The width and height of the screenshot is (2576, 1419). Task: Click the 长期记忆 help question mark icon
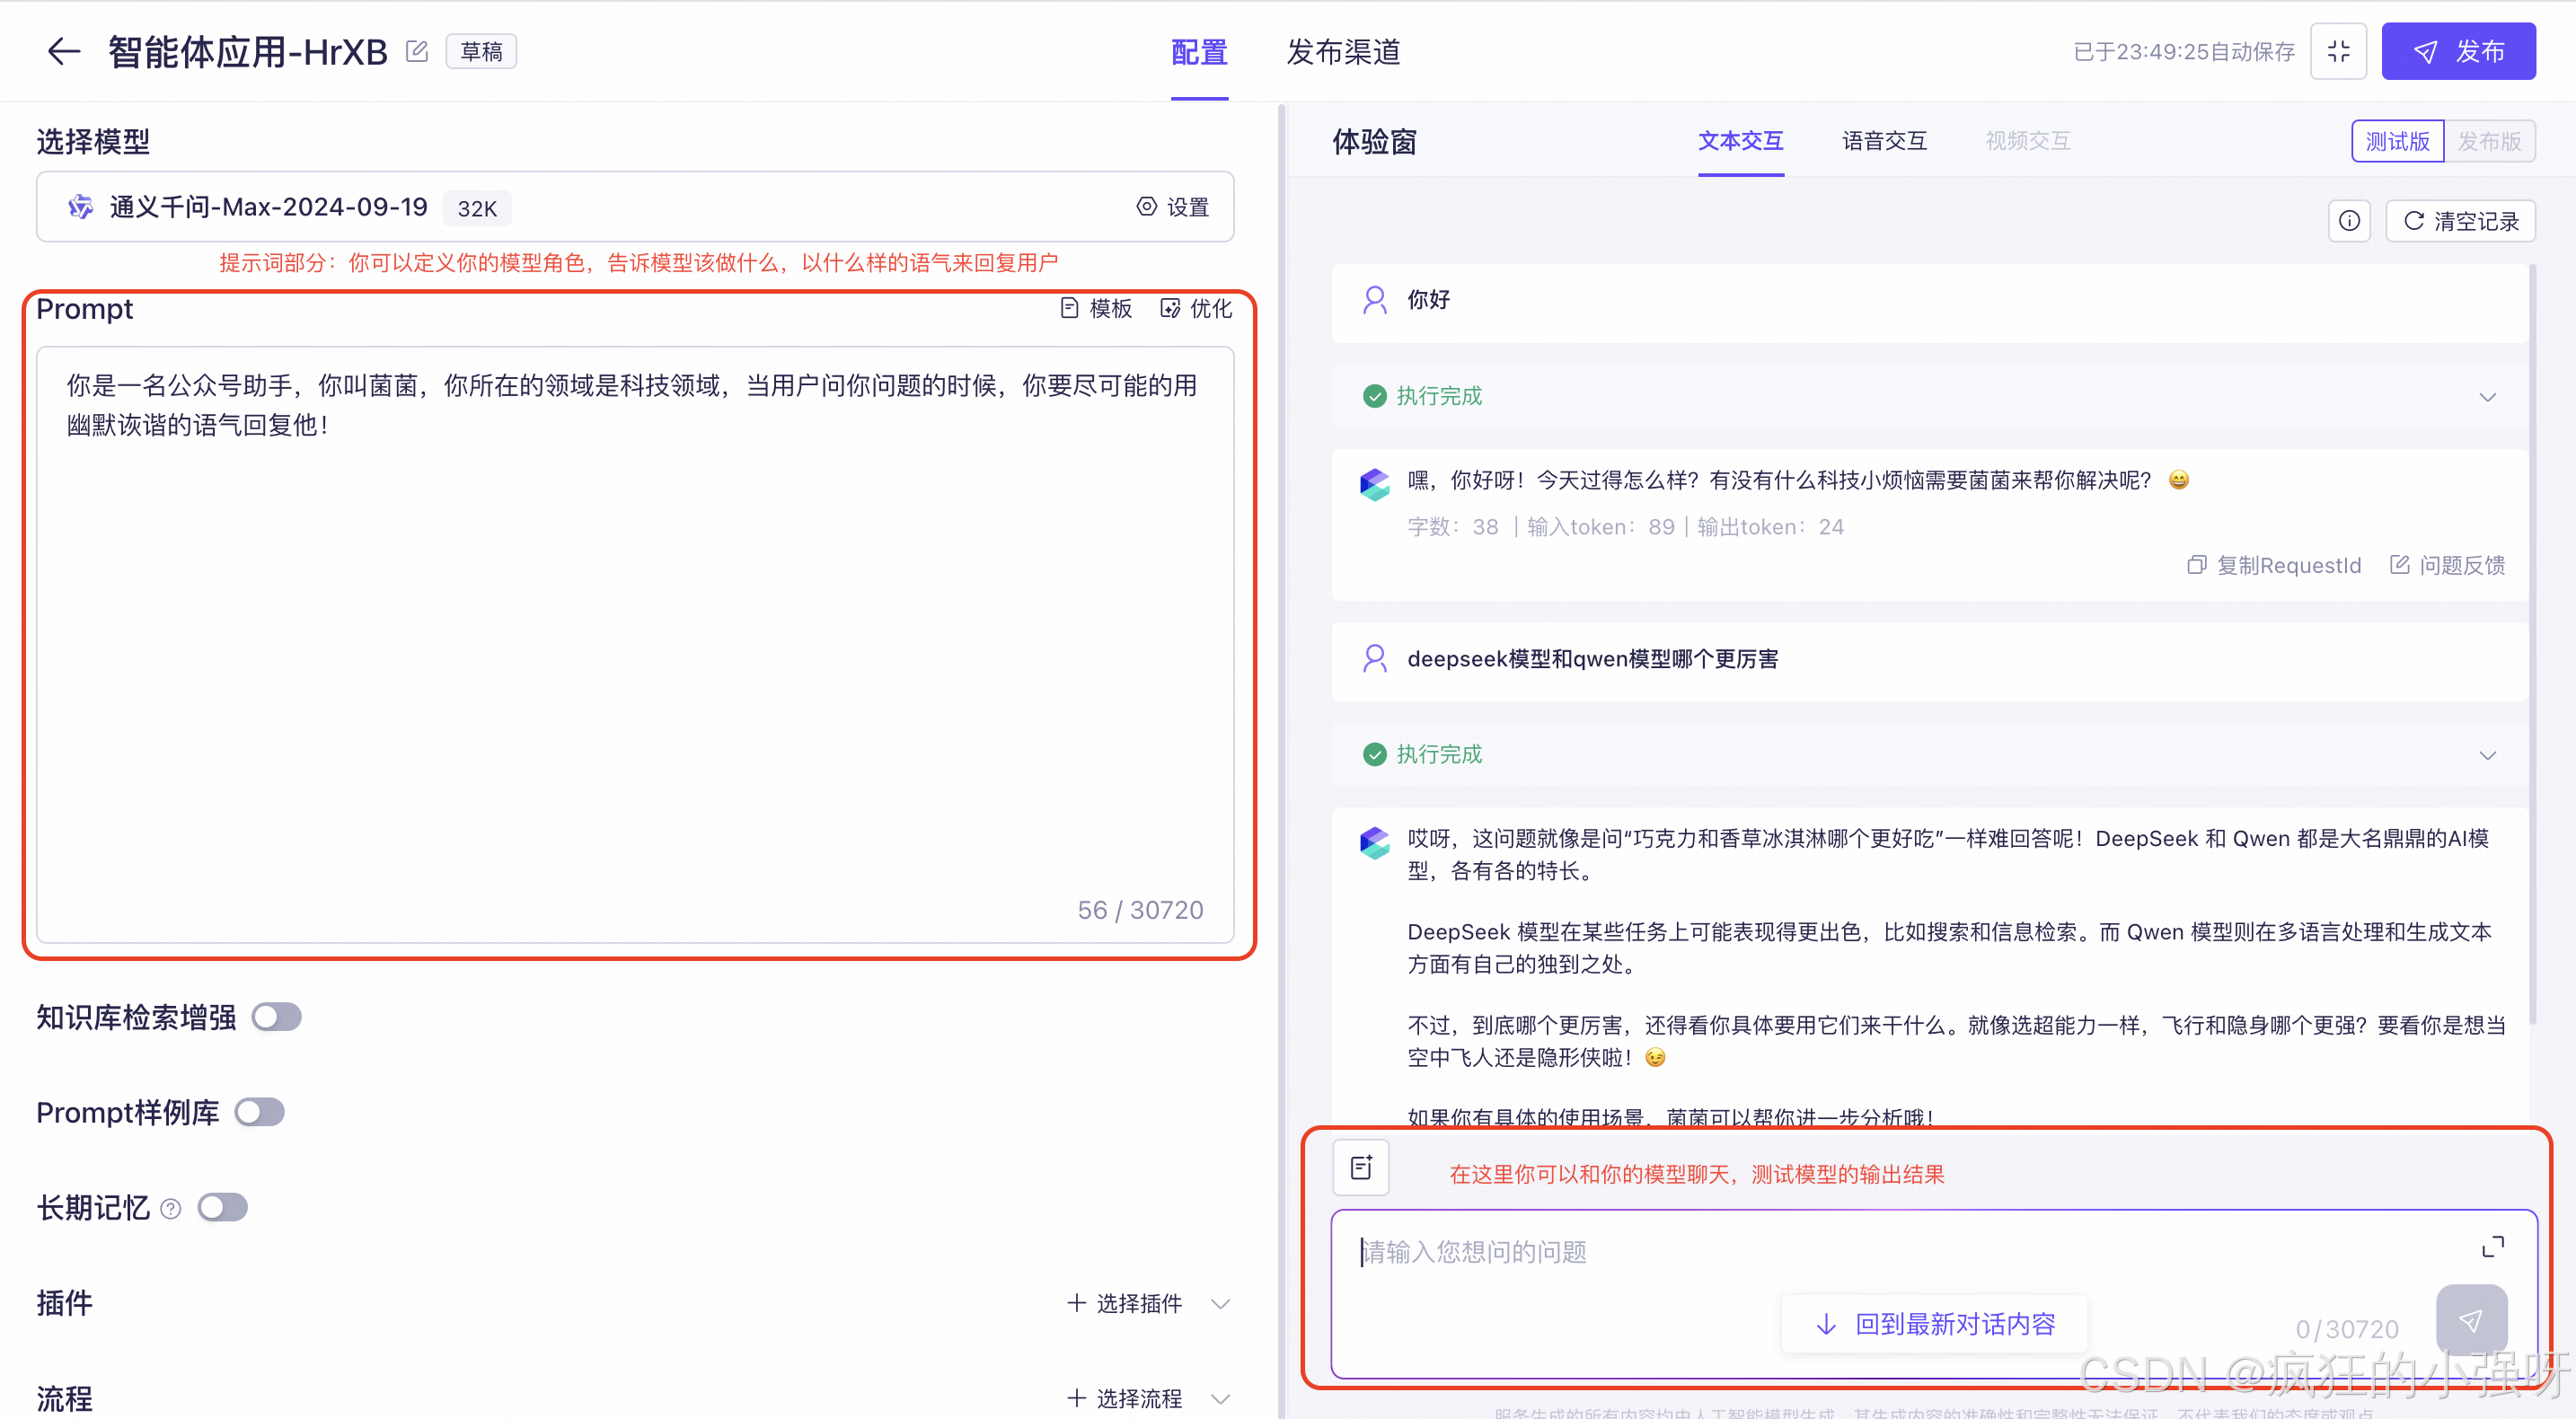click(x=171, y=1208)
